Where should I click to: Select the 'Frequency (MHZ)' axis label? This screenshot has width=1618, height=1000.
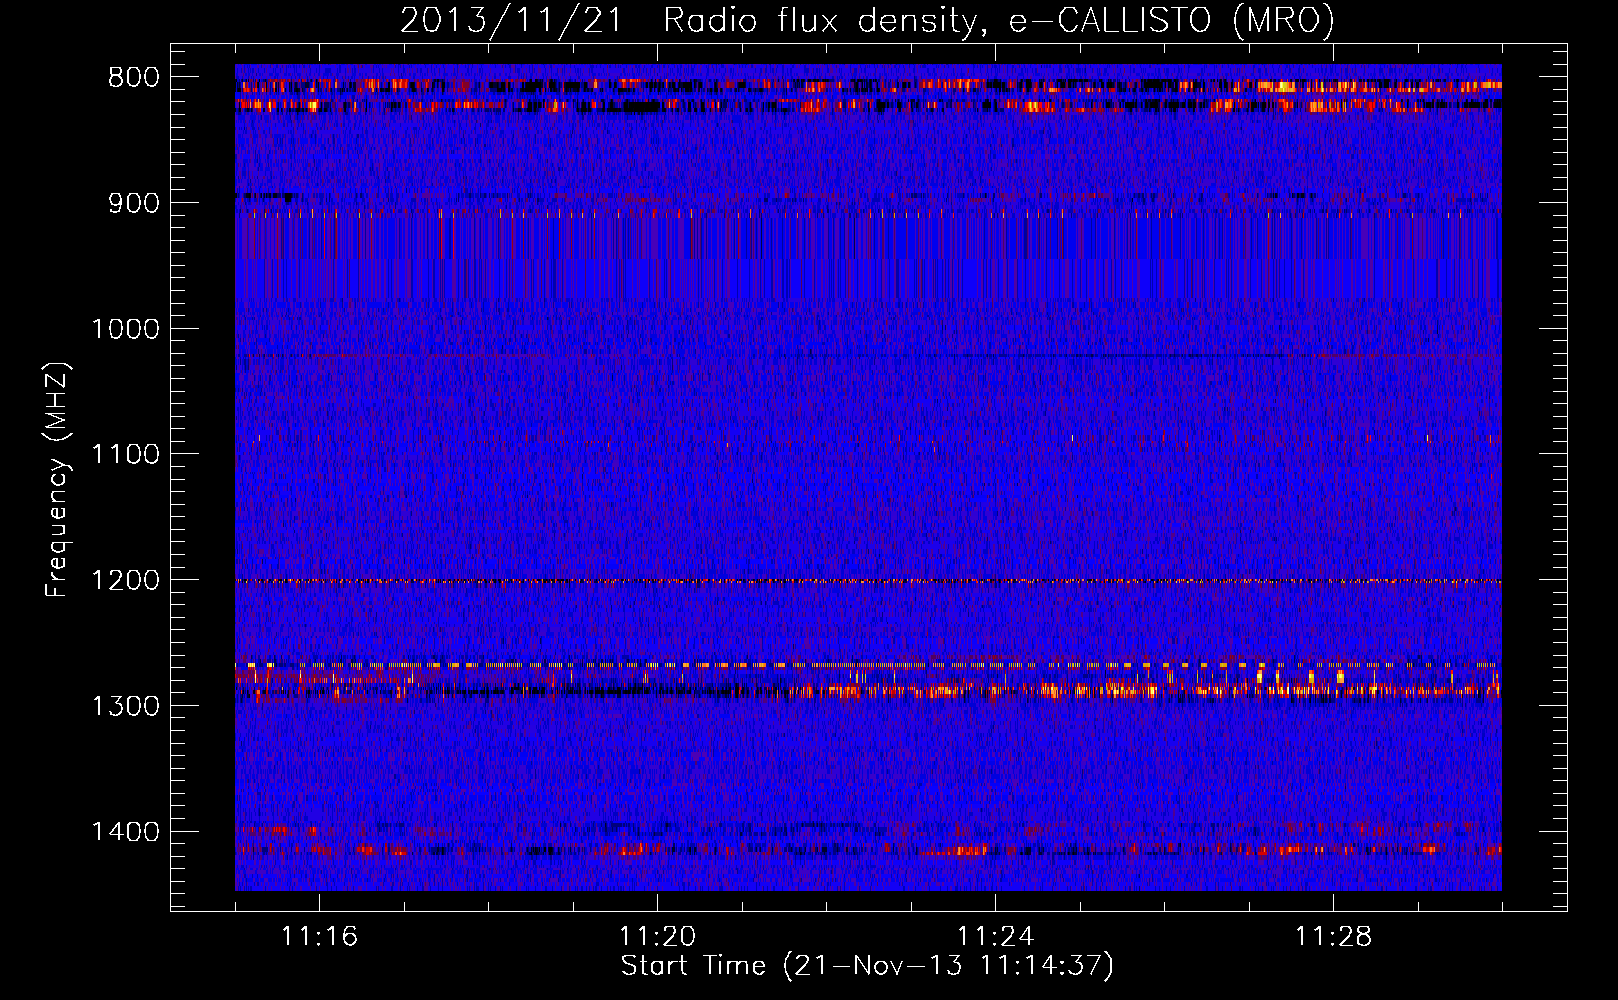(x=57, y=480)
